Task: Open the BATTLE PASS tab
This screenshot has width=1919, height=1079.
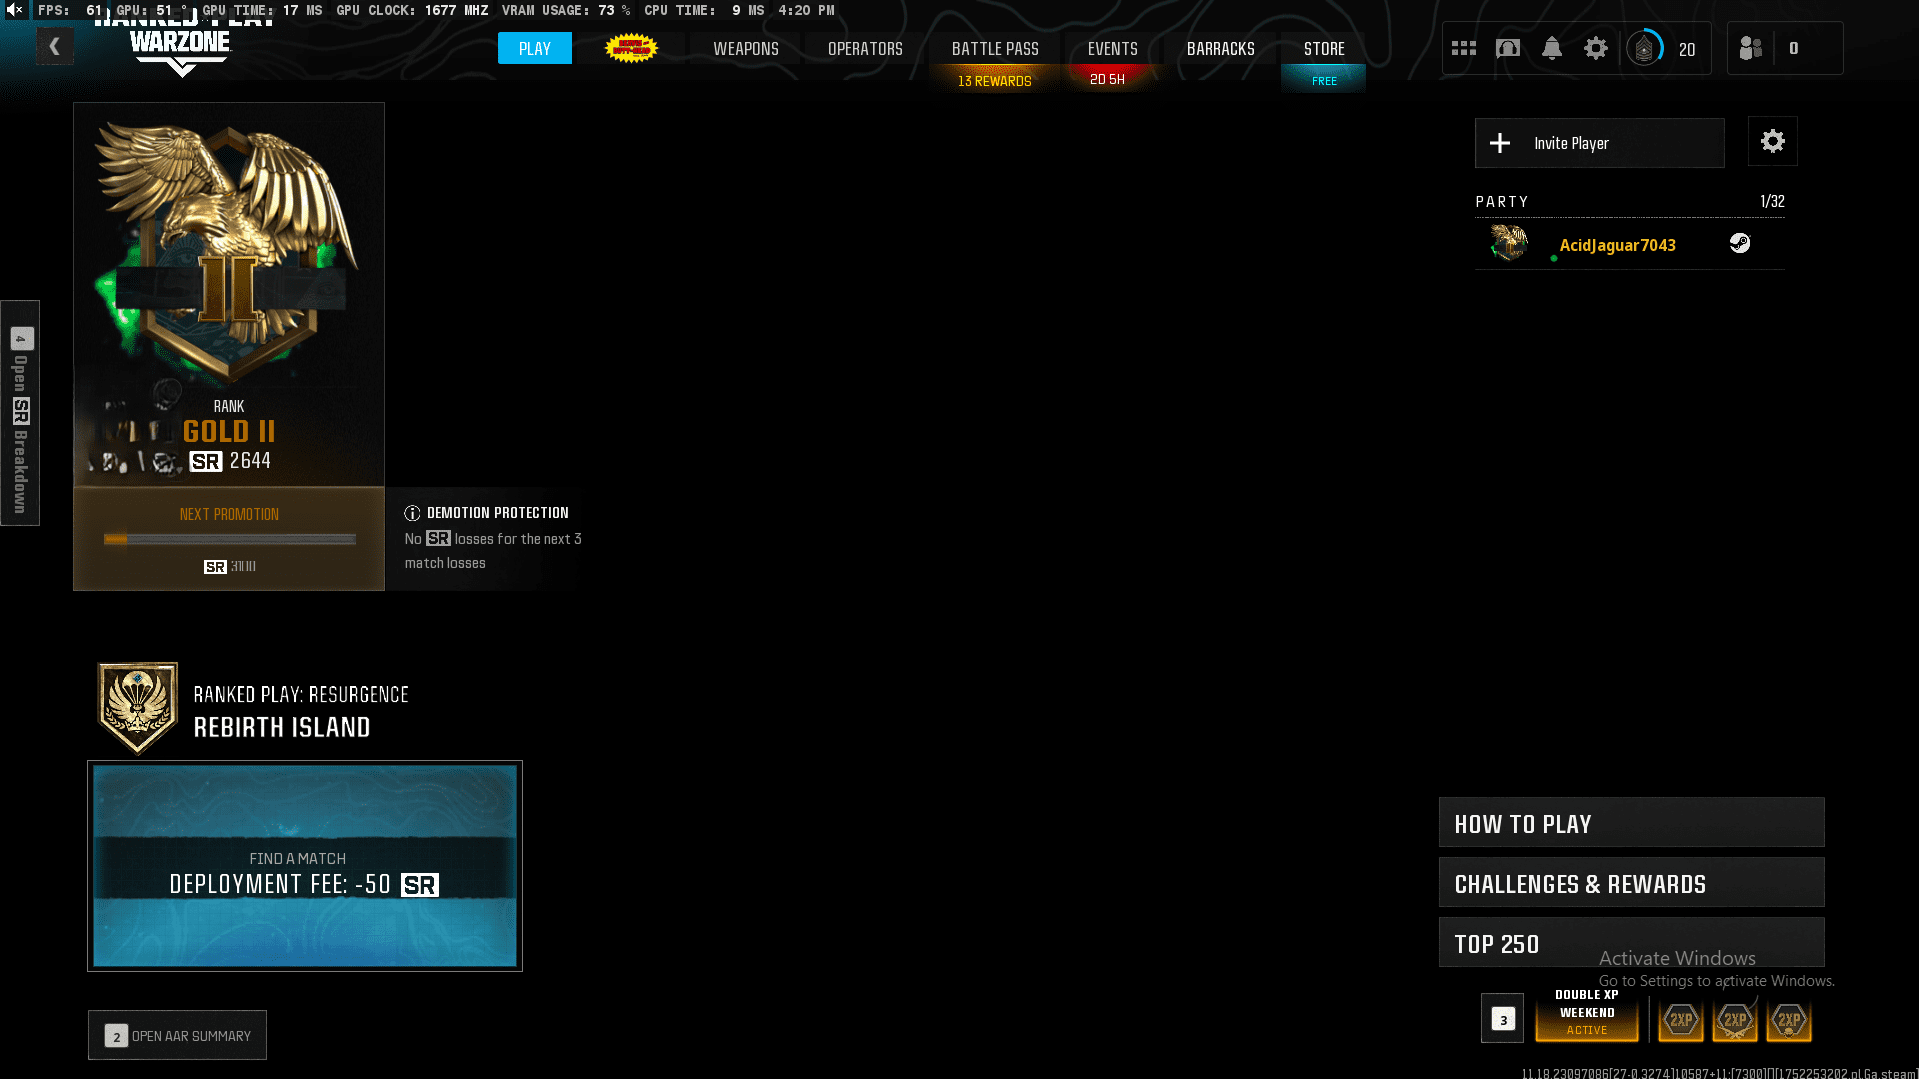Action: (995, 48)
